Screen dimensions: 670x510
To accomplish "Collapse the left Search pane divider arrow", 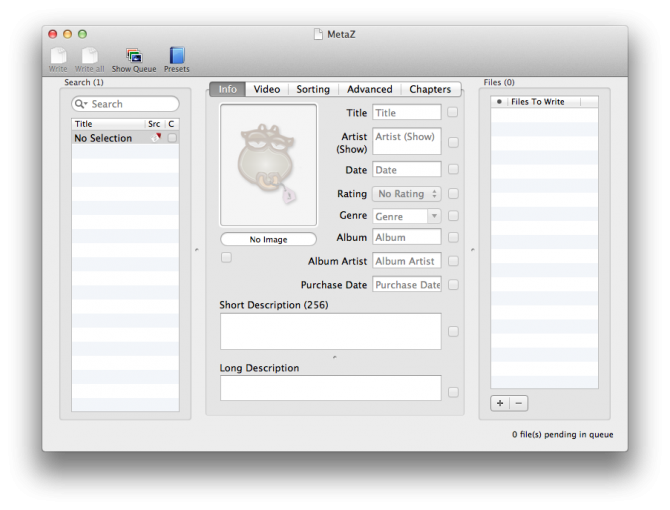I will 196,249.
